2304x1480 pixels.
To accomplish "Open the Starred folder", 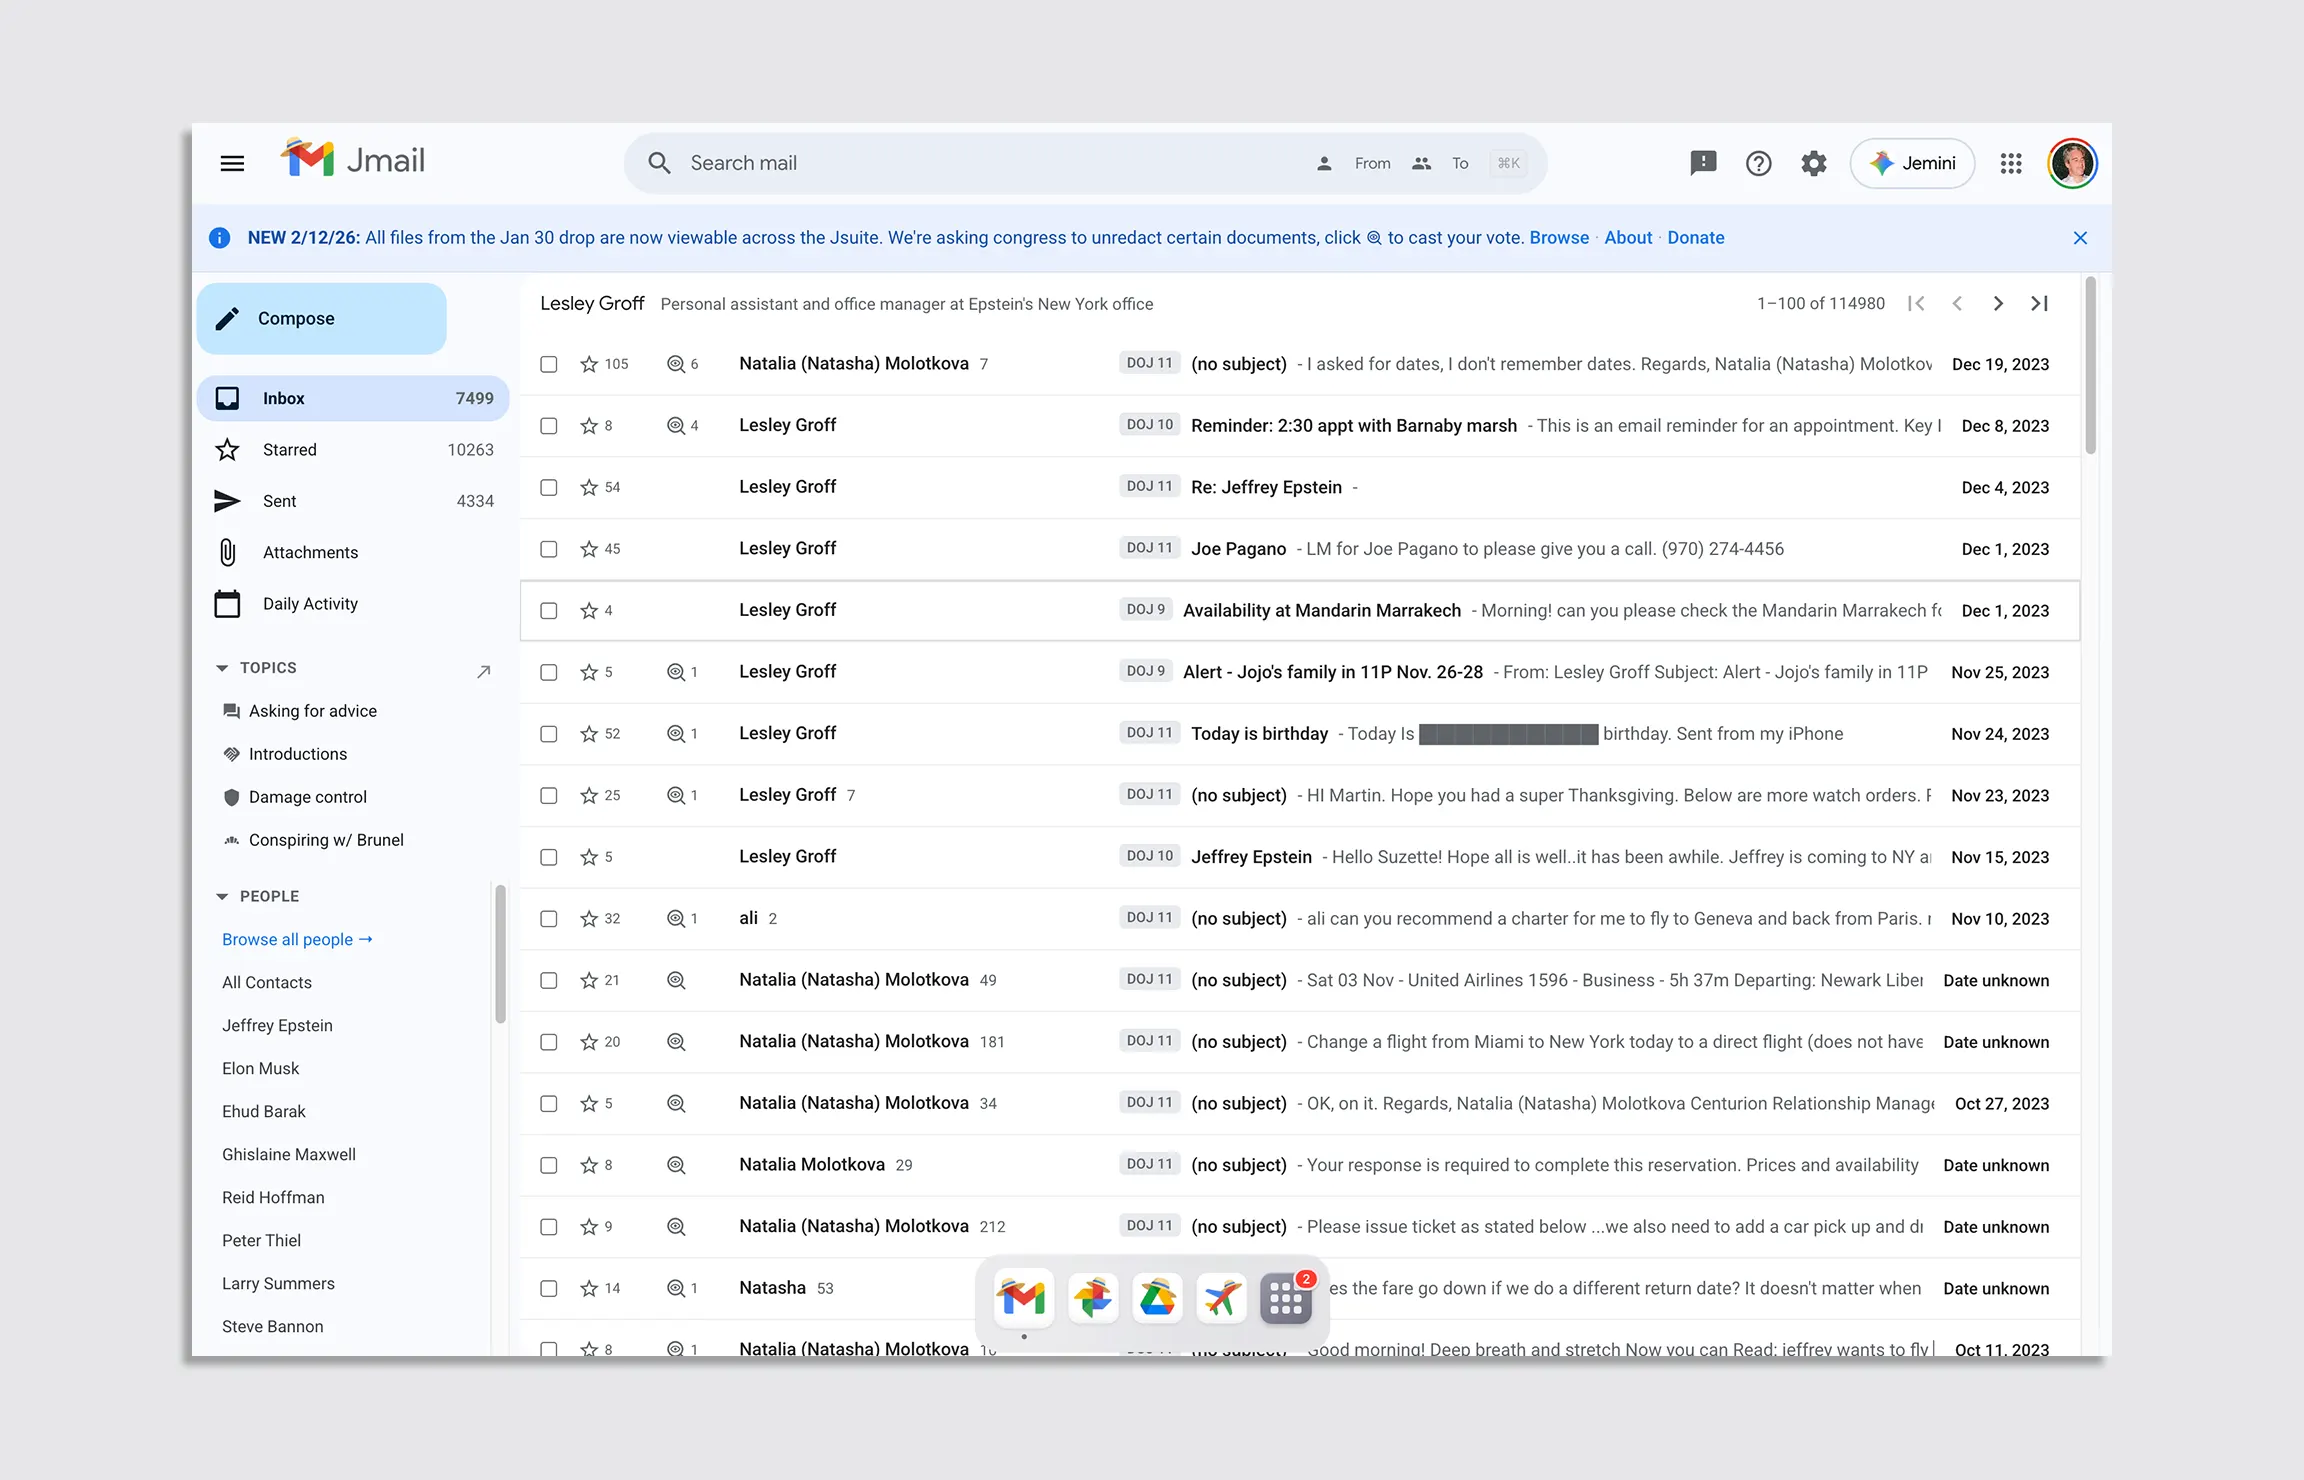I will coord(289,450).
